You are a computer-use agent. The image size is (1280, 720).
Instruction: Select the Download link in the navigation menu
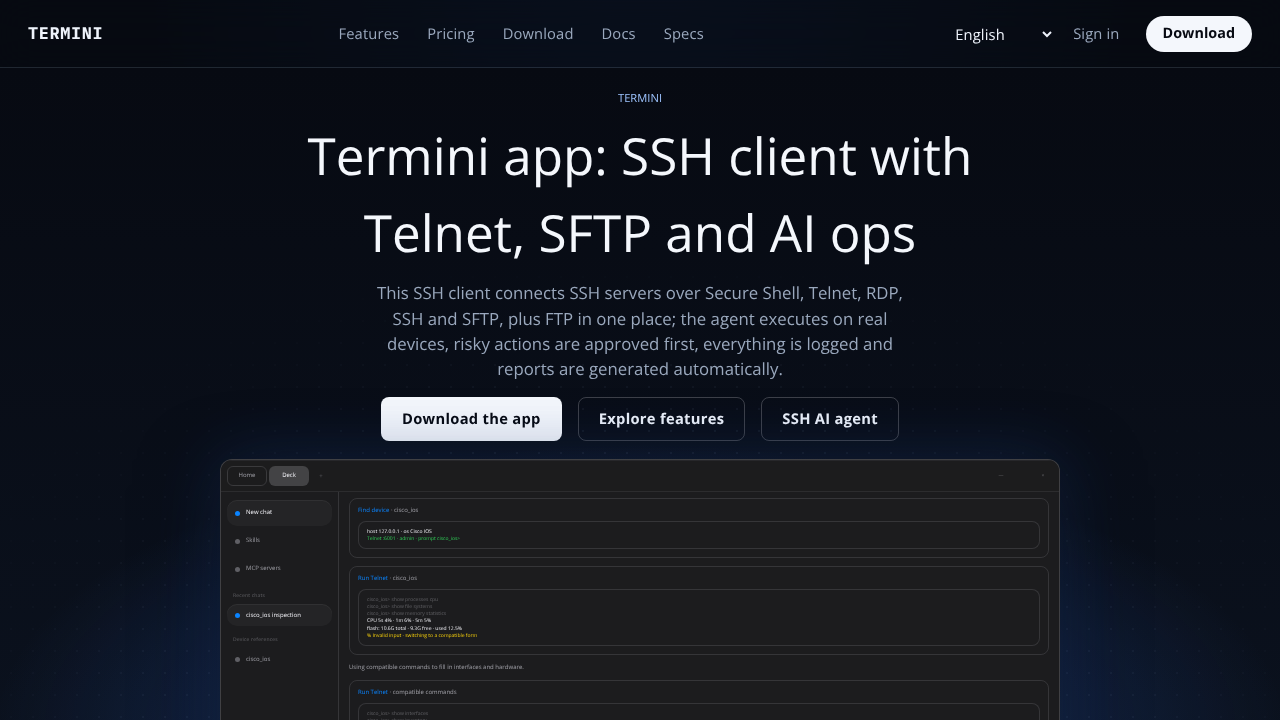pyautogui.click(x=538, y=34)
